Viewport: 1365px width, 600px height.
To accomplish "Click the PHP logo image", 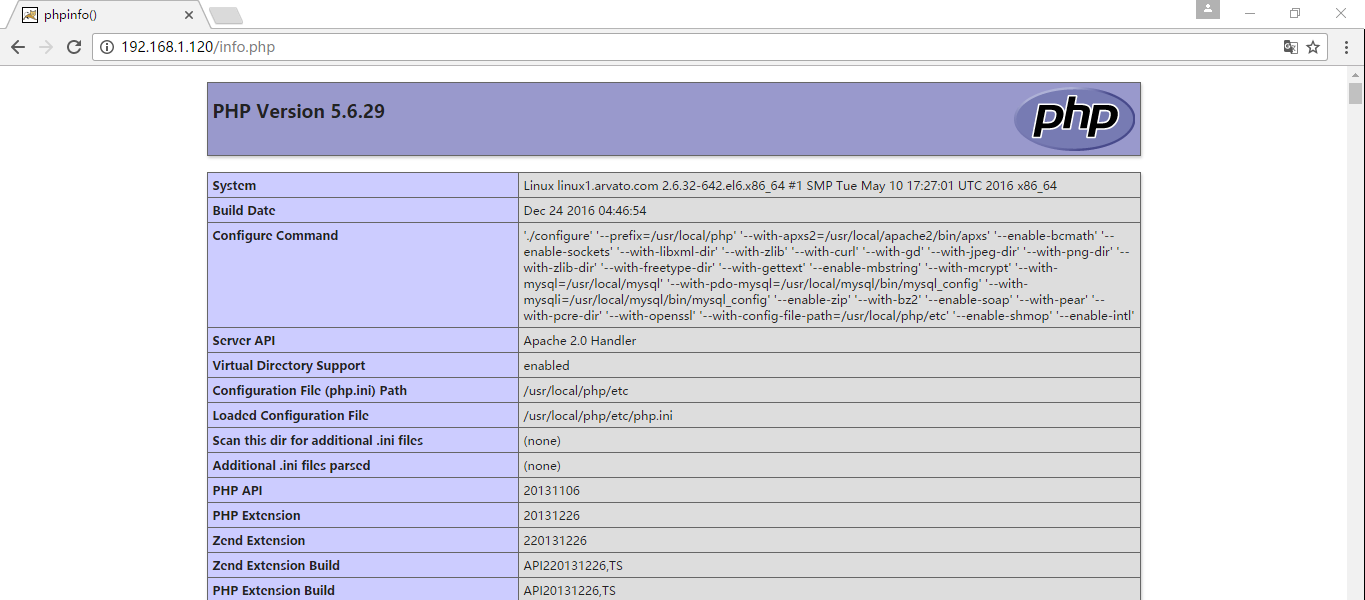I will point(1074,119).
